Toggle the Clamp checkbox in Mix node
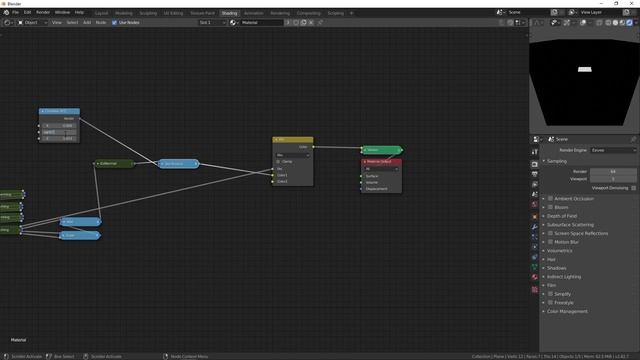The height and width of the screenshot is (360, 640). pyautogui.click(x=278, y=162)
